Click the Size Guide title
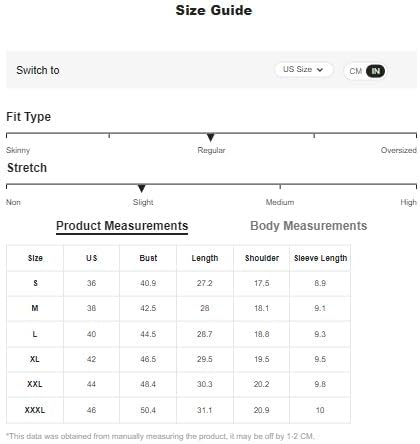Viewport: 420px width, 444px height. pos(214,10)
